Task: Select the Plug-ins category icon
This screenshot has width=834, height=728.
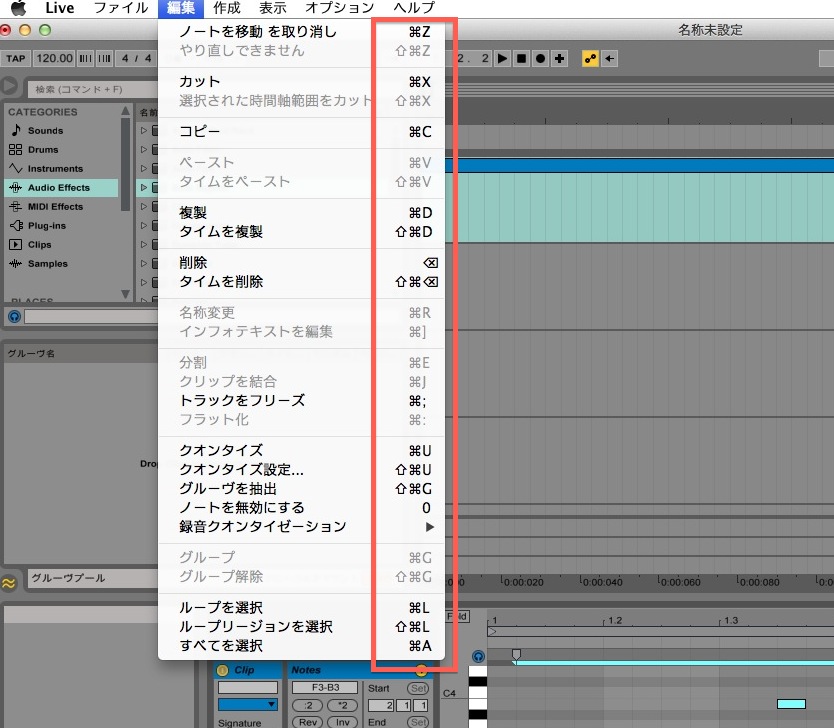Action: pos(16,225)
